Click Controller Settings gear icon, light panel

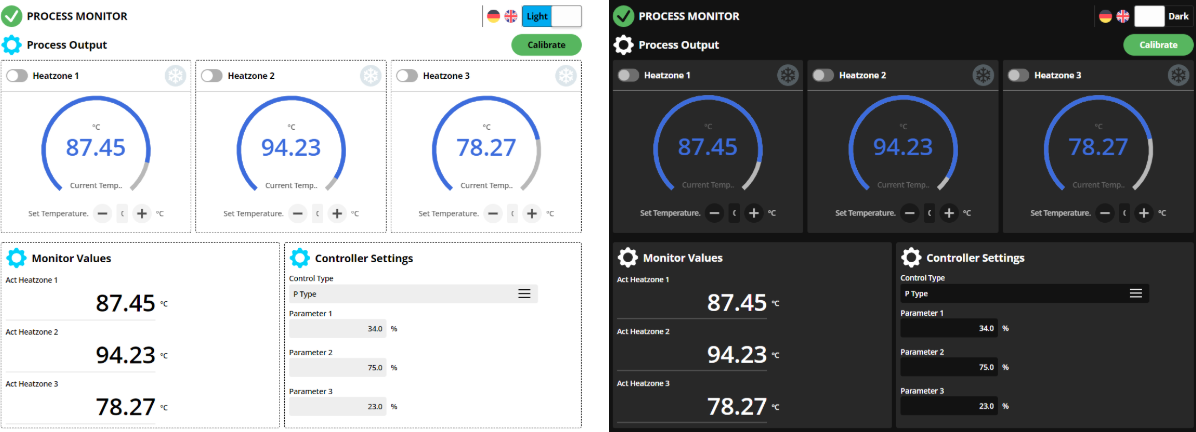point(300,258)
